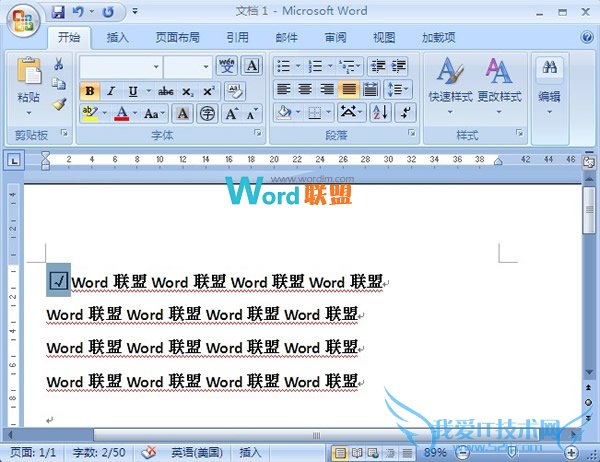Sort text with A-Z icon

380,113
